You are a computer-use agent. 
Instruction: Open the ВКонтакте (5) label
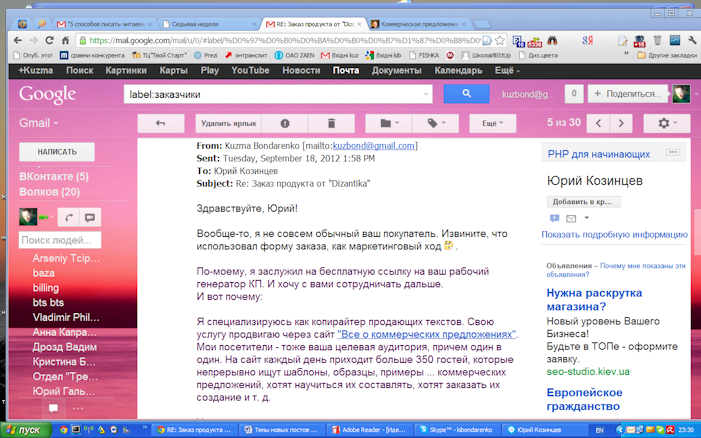(x=54, y=177)
